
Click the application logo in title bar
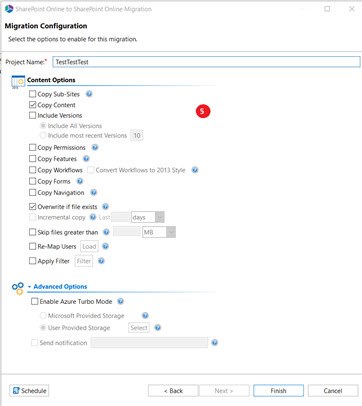[9, 9]
